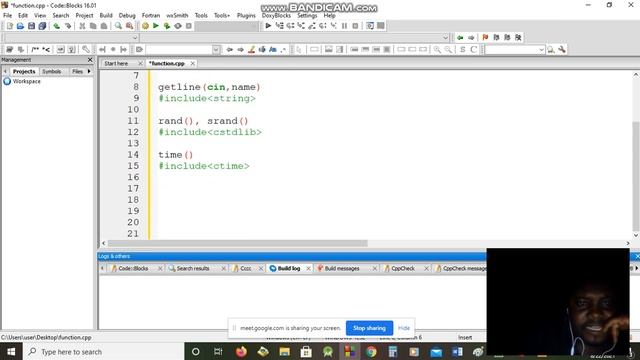Copy selection toolbar icon

point(93,26)
